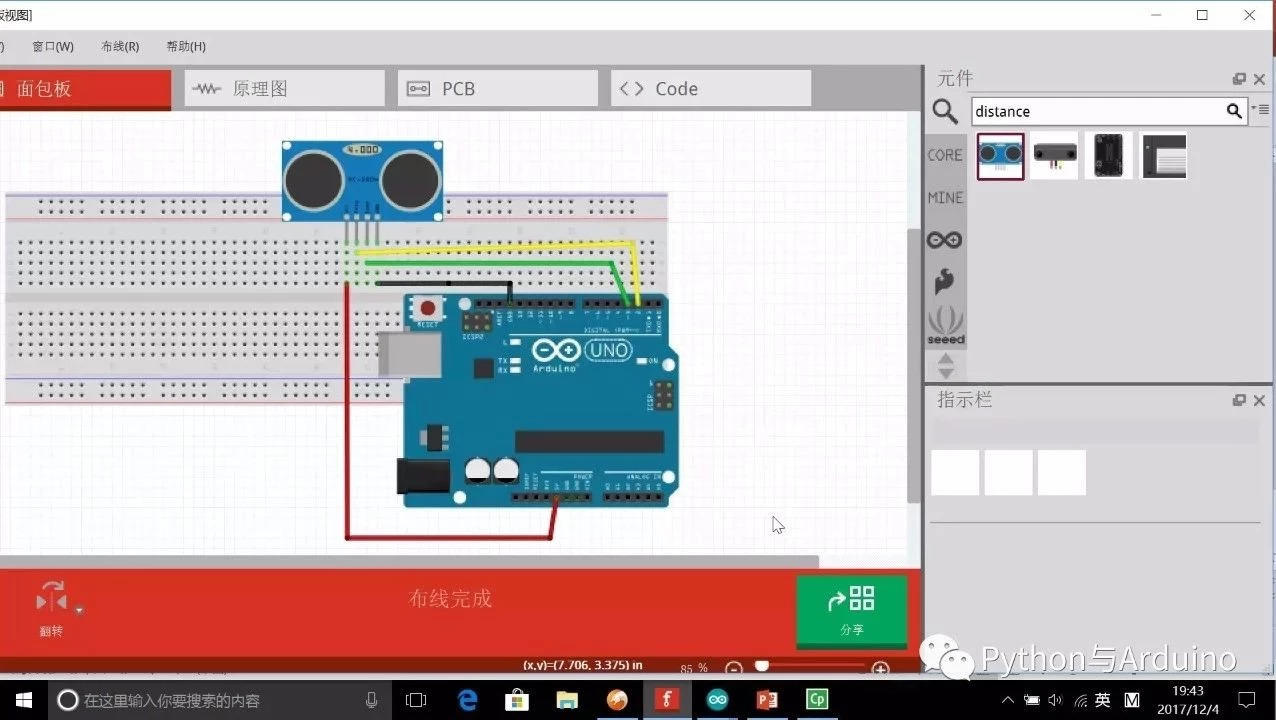The image size is (1276, 720).
Task: Select the black module part search result
Action: point(1109,156)
